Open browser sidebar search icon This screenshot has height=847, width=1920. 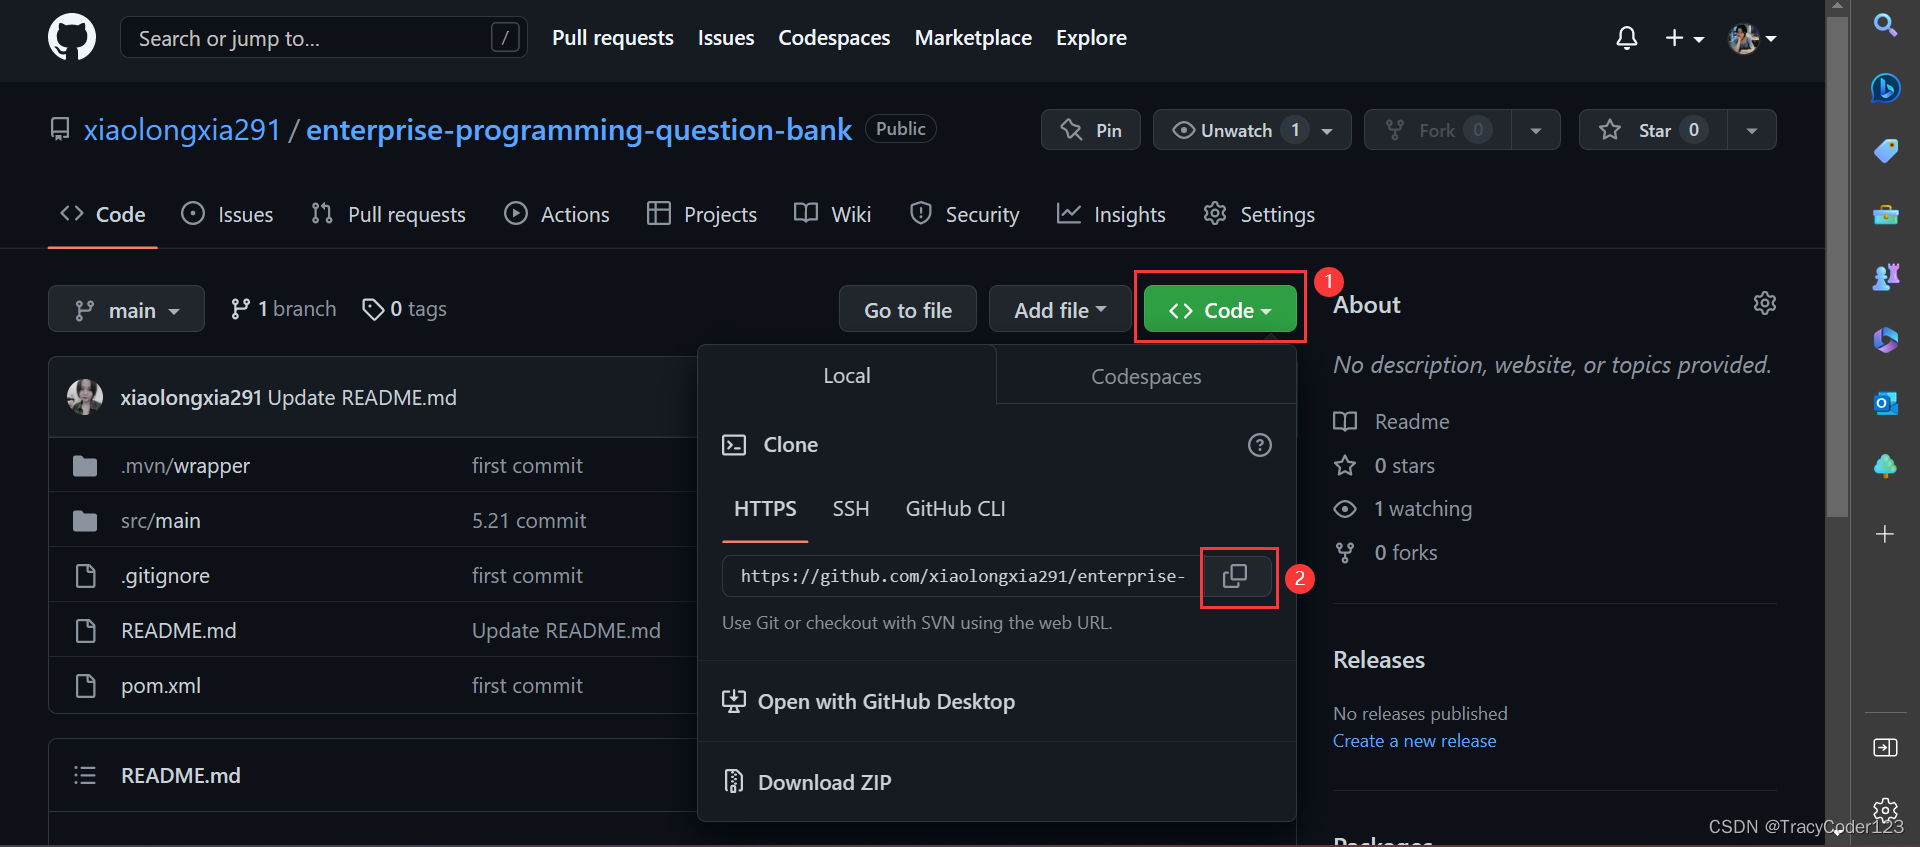pos(1885,25)
